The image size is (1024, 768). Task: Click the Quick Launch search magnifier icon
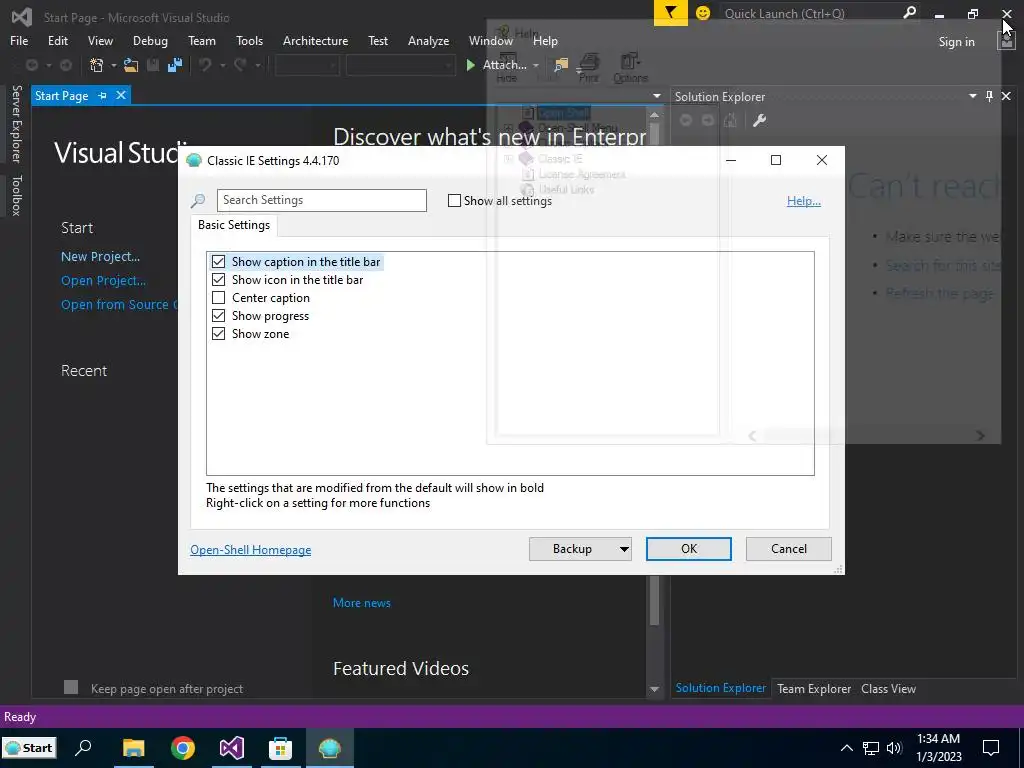click(909, 12)
